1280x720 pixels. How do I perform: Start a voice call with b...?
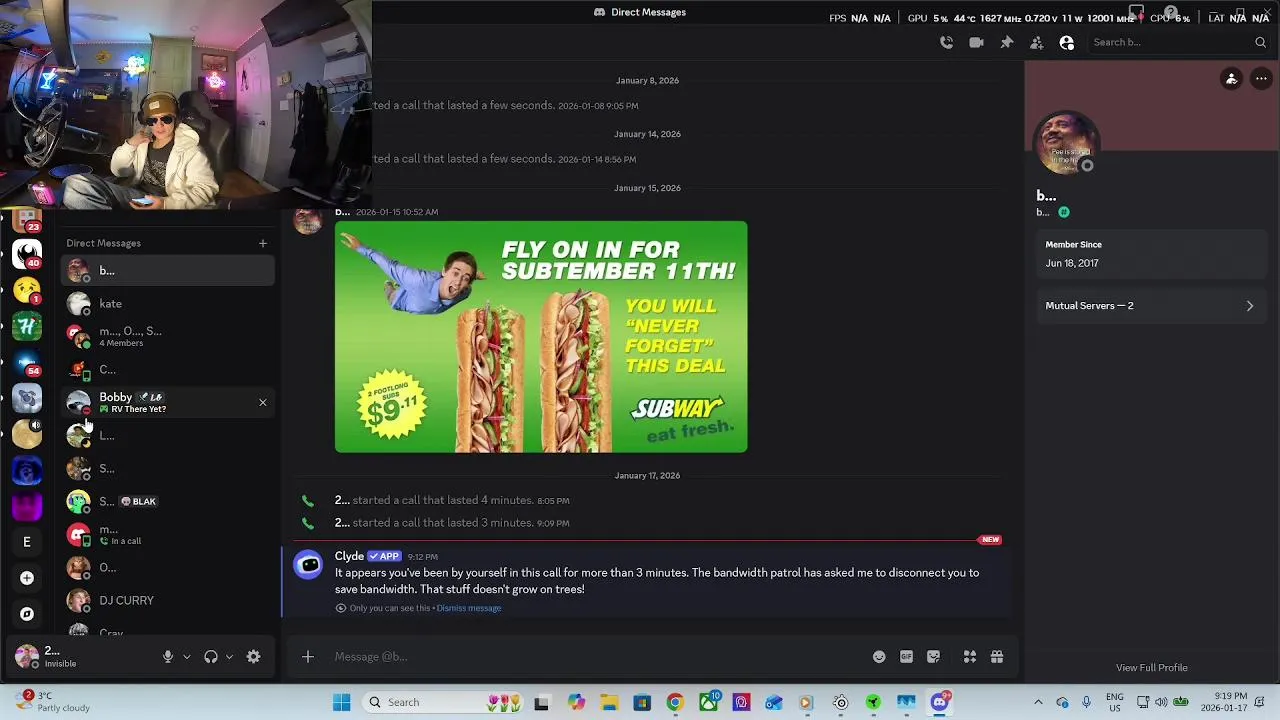[946, 42]
